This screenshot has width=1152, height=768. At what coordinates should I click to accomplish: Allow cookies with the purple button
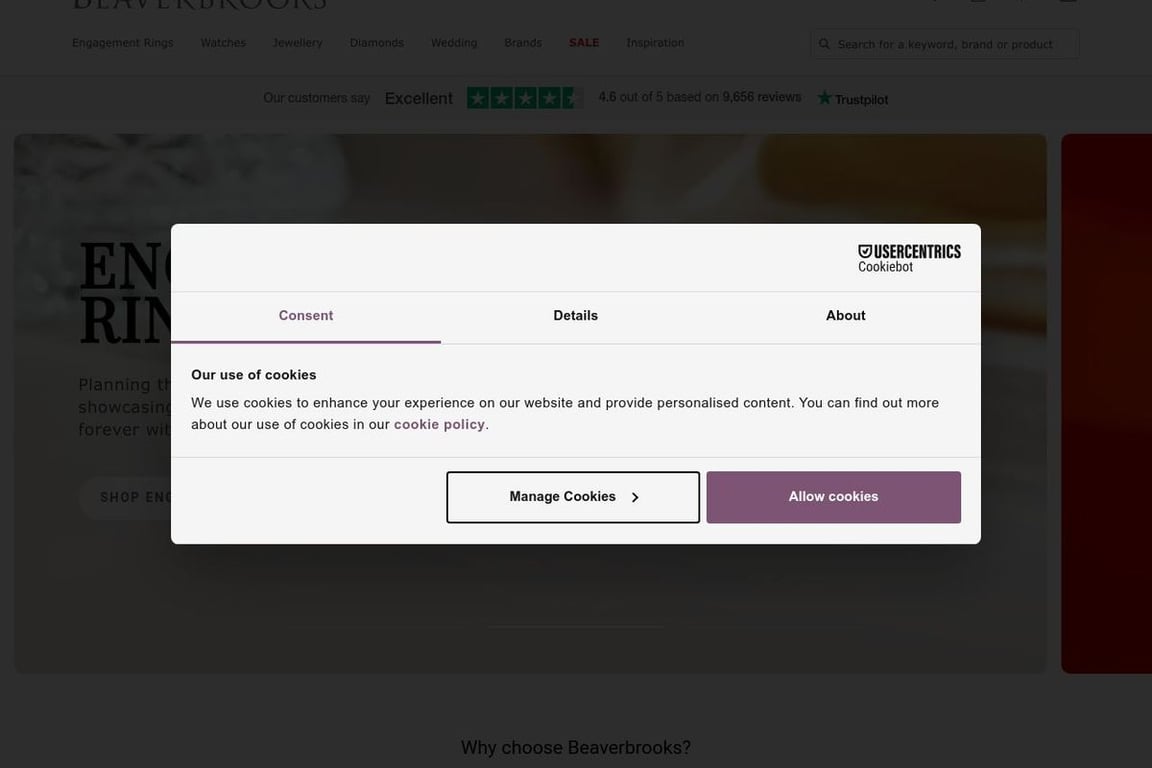click(x=833, y=498)
